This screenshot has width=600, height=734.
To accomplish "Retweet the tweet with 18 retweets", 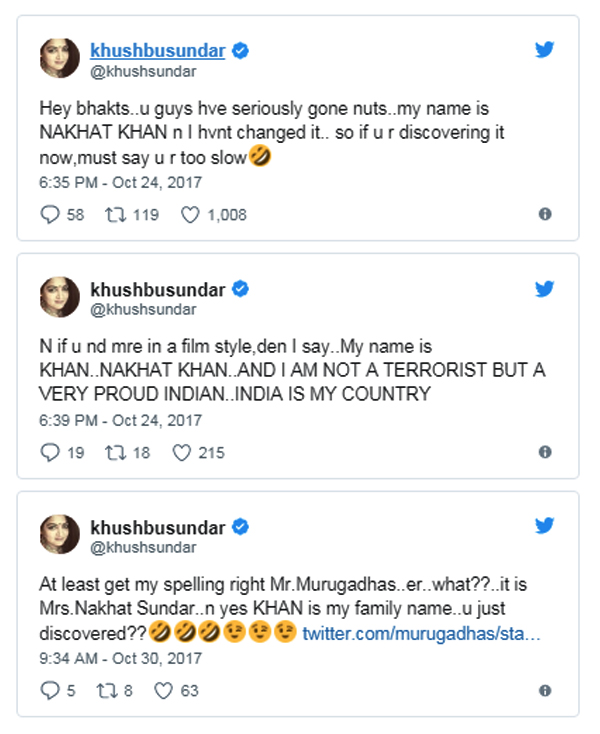I will 115,452.
